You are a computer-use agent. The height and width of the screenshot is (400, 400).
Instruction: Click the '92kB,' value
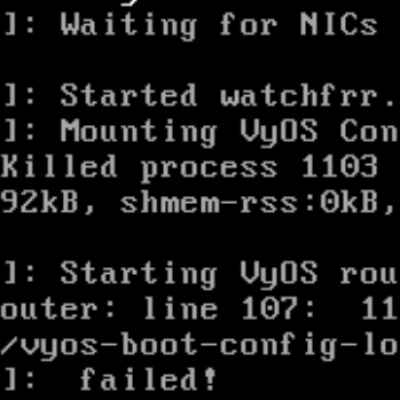(x=48, y=202)
